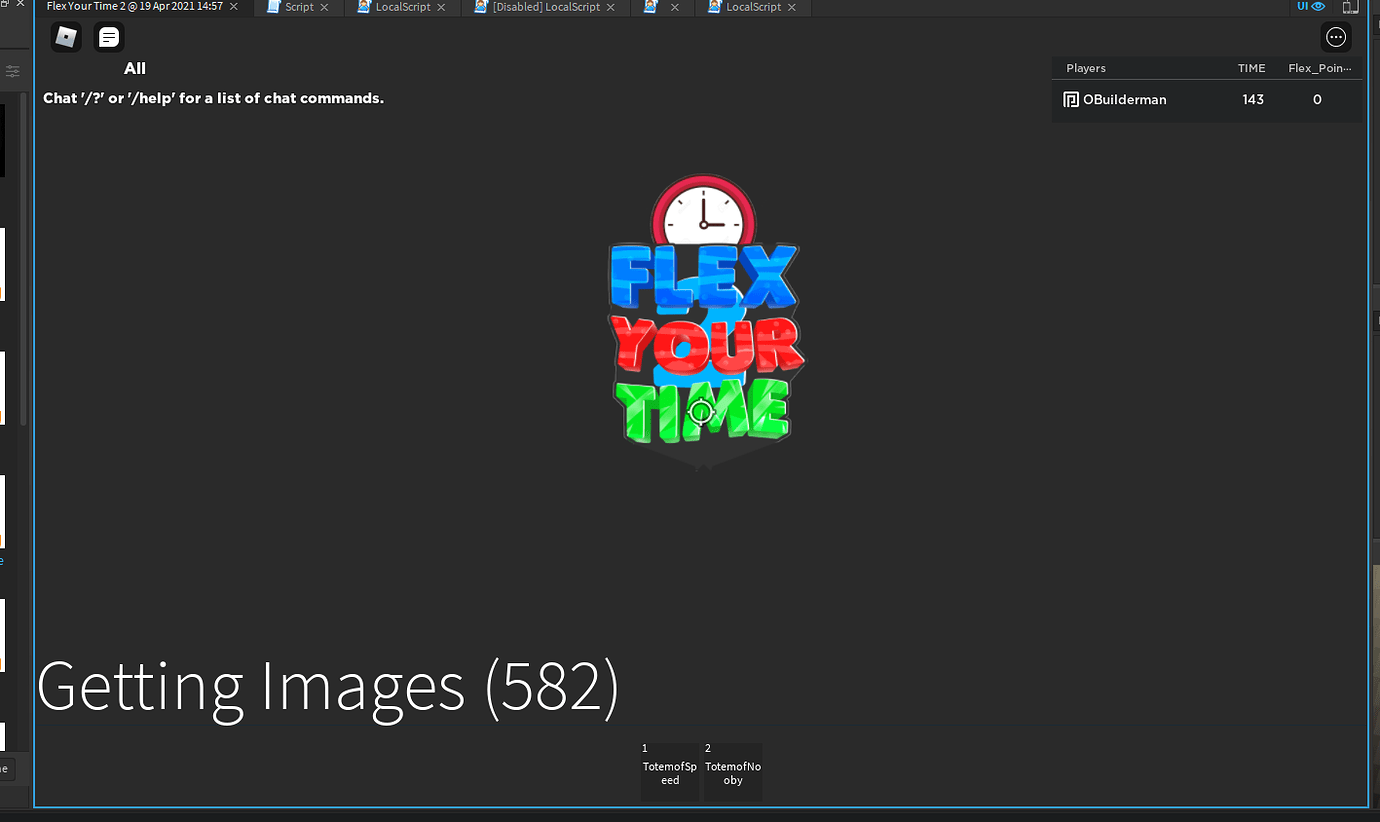This screenshot has width=1380, height=822.
Task: Close the Script tab
Action: tap(324, 7)
